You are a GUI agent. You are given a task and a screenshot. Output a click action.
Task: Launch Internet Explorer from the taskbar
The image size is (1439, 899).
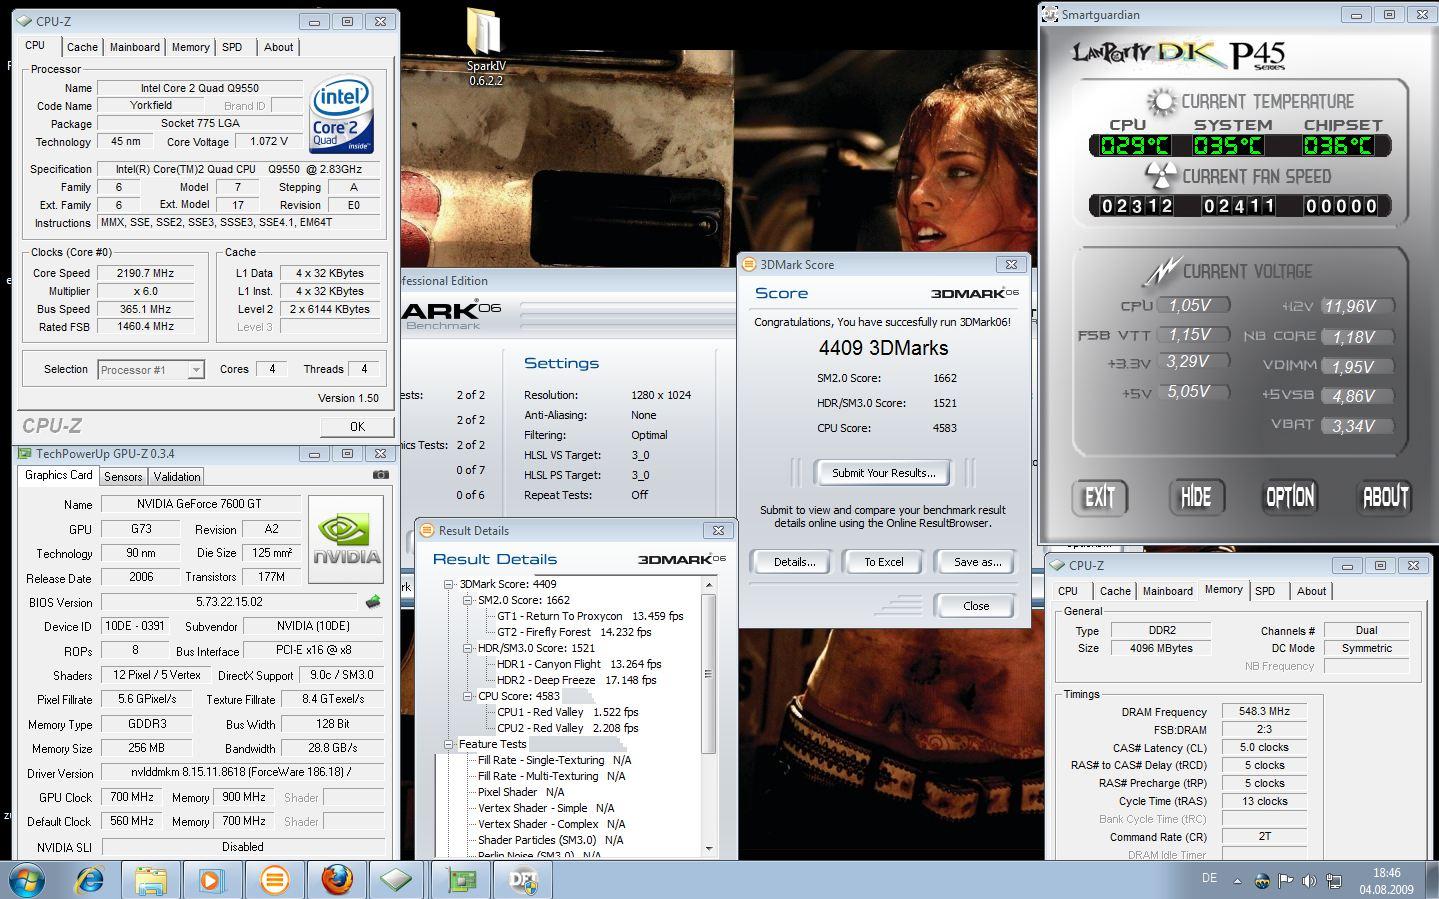pos(91,880)
